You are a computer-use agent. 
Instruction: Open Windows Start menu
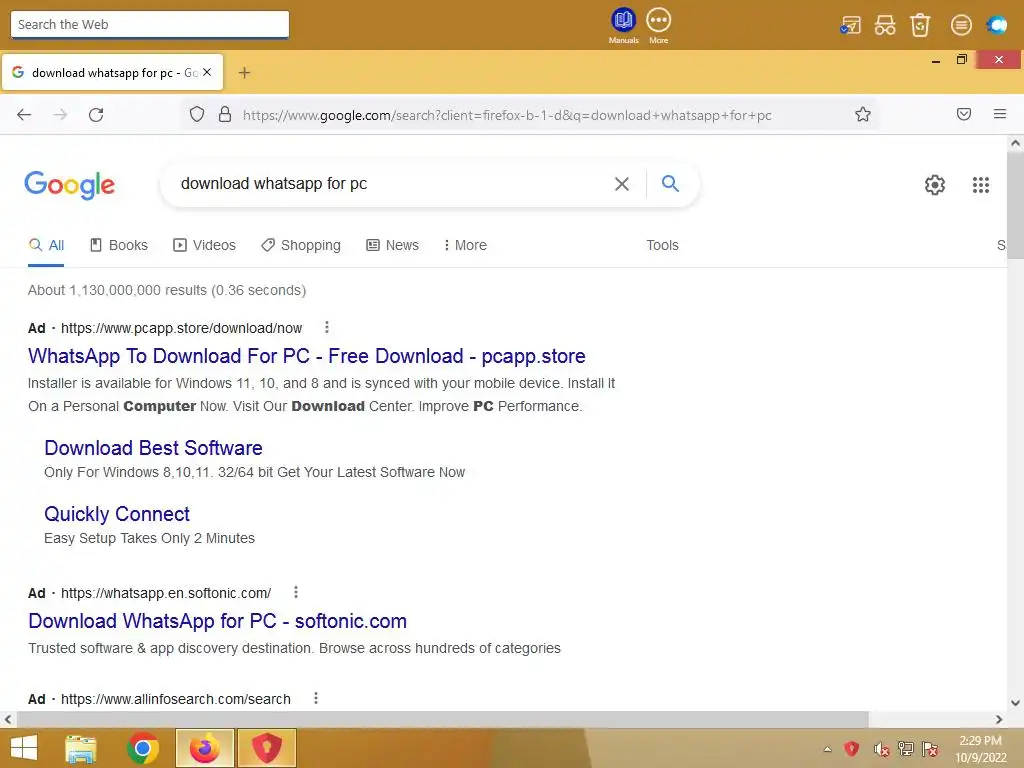pos(24,748)
